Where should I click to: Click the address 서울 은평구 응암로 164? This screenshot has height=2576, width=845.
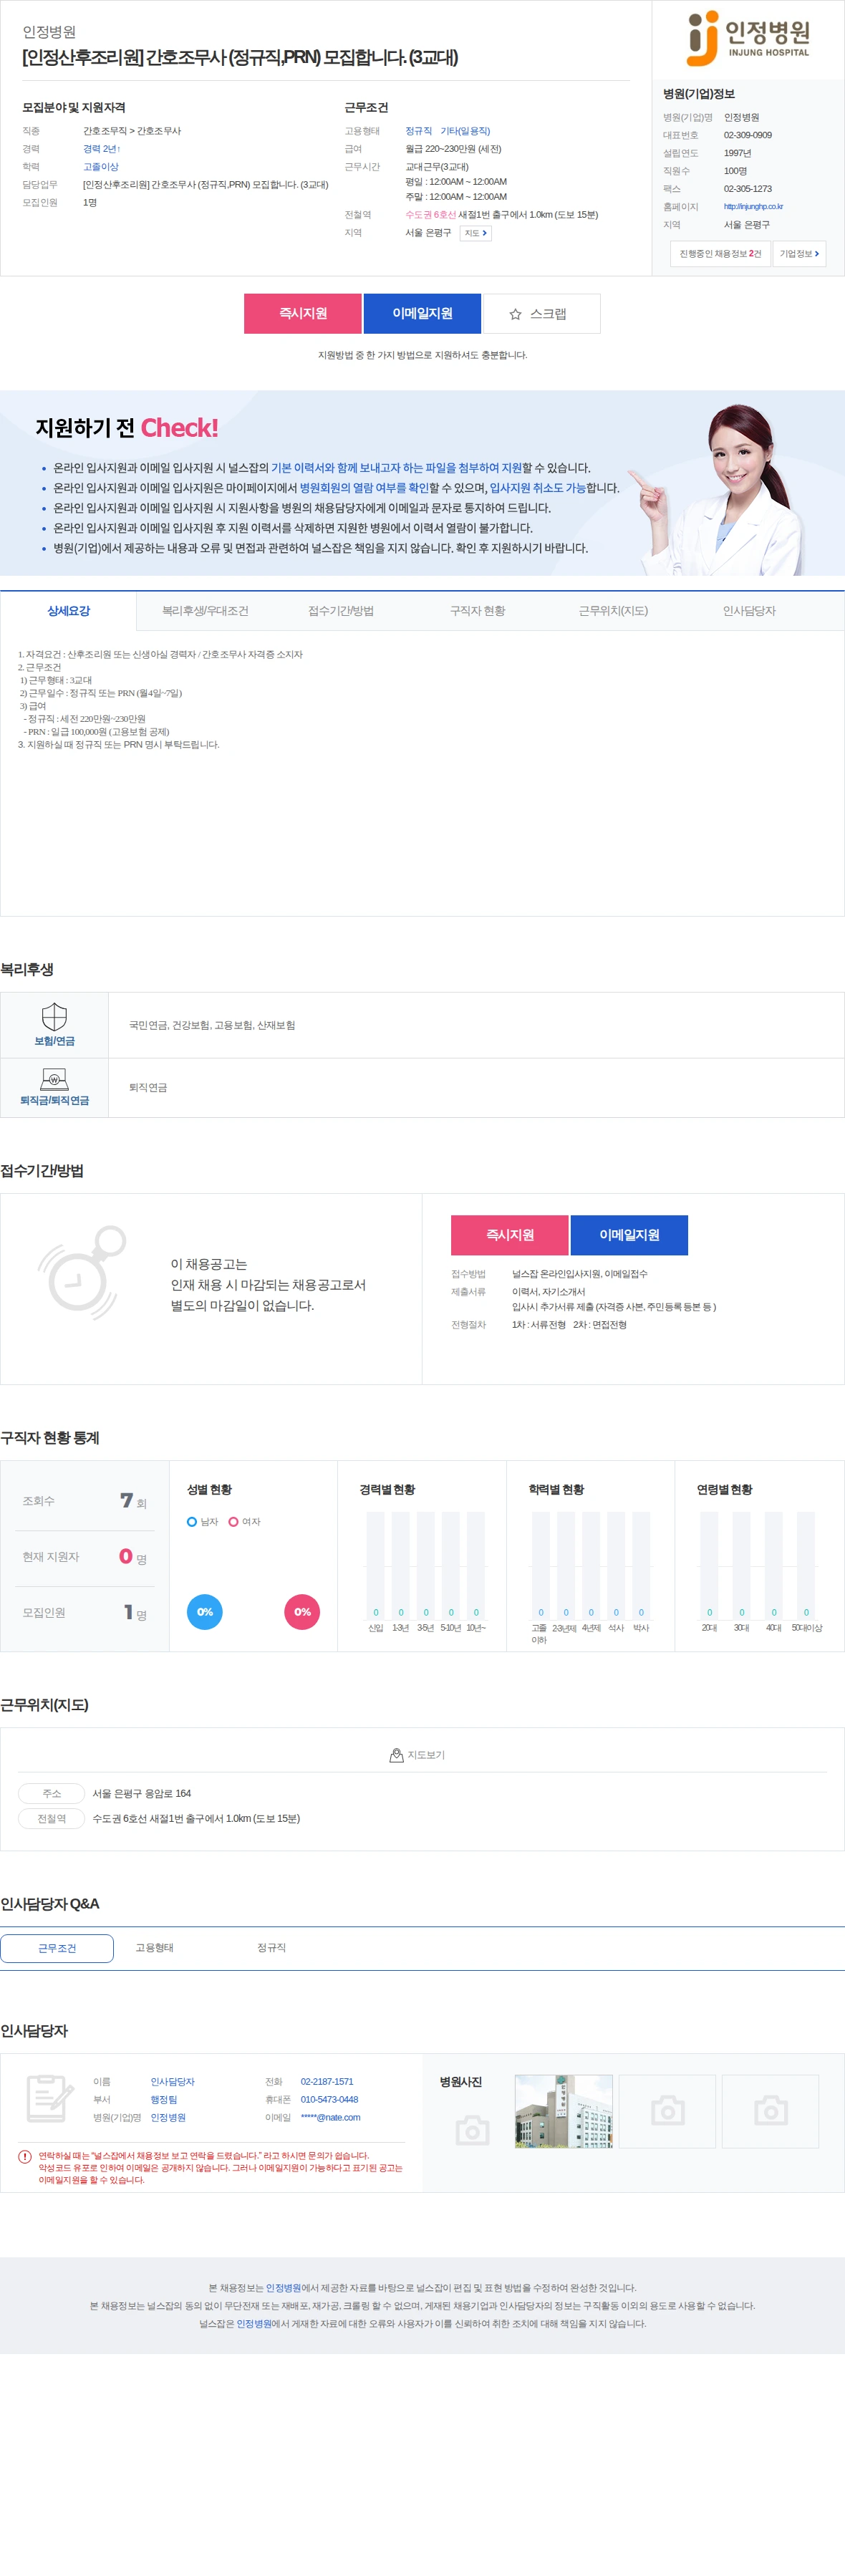141,1793
